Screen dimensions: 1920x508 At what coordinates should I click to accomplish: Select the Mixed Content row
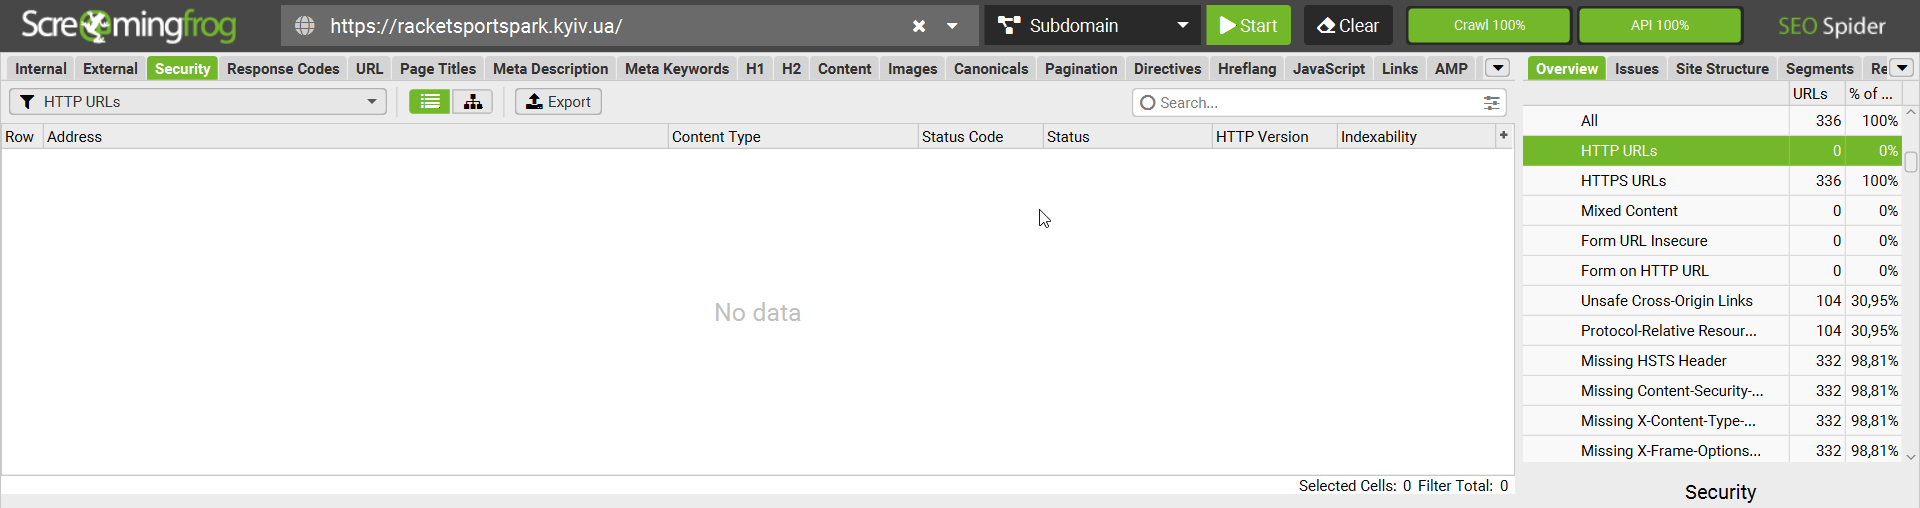coord(1712,211)
